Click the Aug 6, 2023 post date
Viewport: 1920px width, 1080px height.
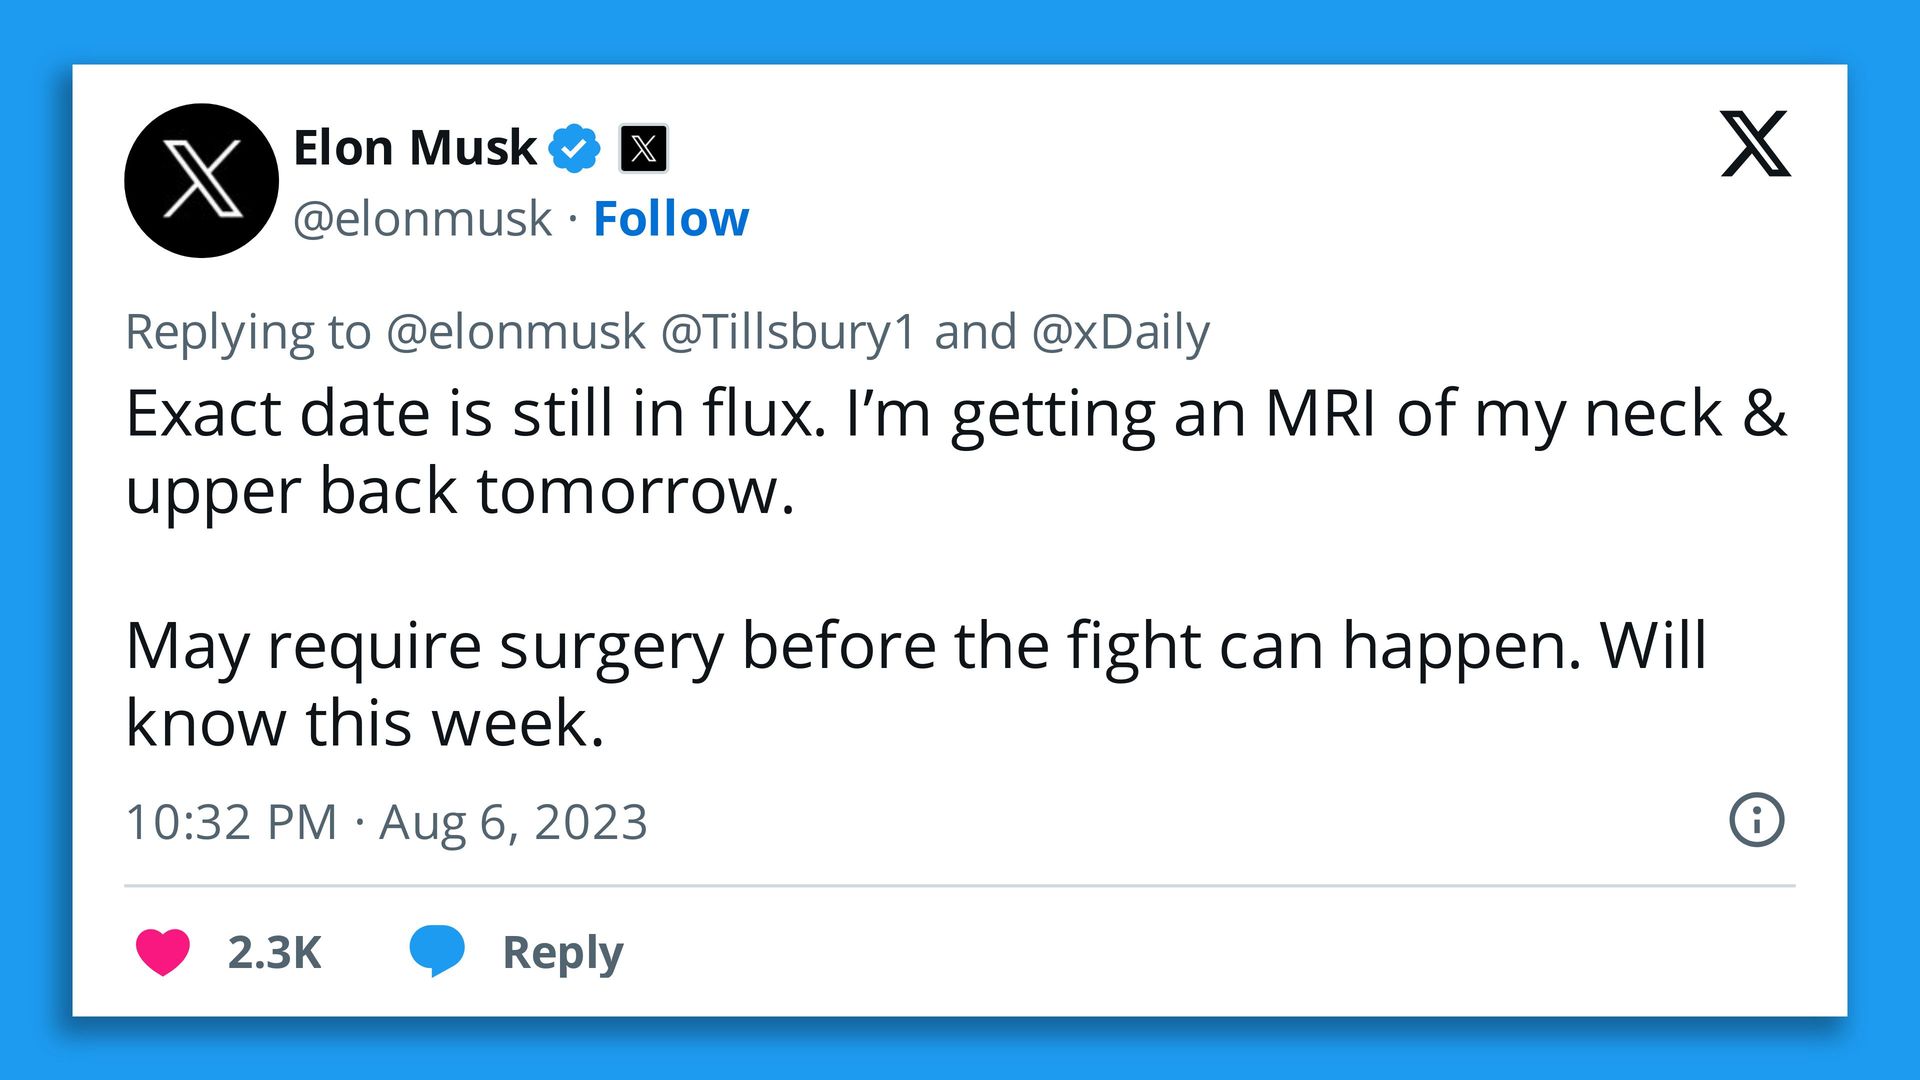[x=513, y=822]
